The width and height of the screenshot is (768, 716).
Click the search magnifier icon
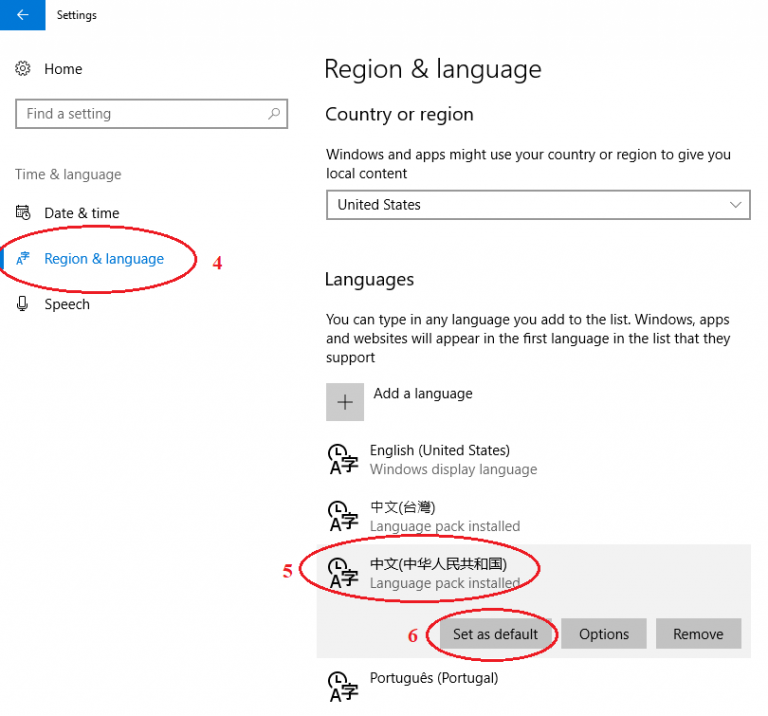[x=274, y=114]
